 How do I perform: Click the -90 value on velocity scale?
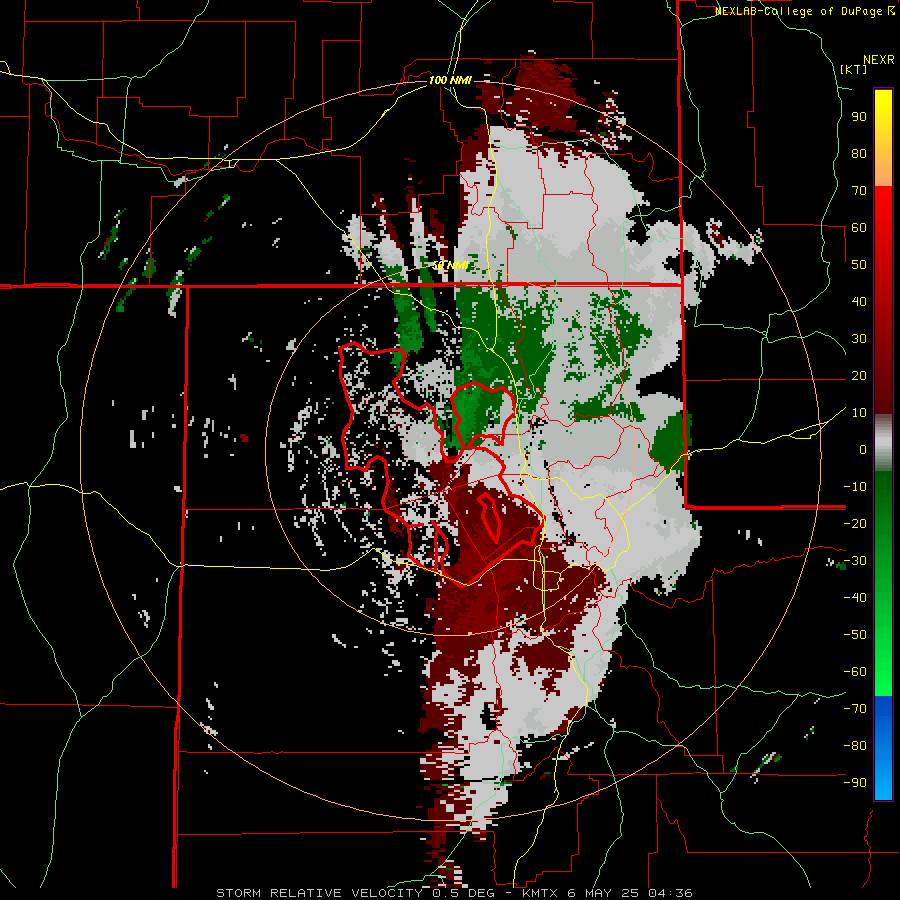click(855, 782)
